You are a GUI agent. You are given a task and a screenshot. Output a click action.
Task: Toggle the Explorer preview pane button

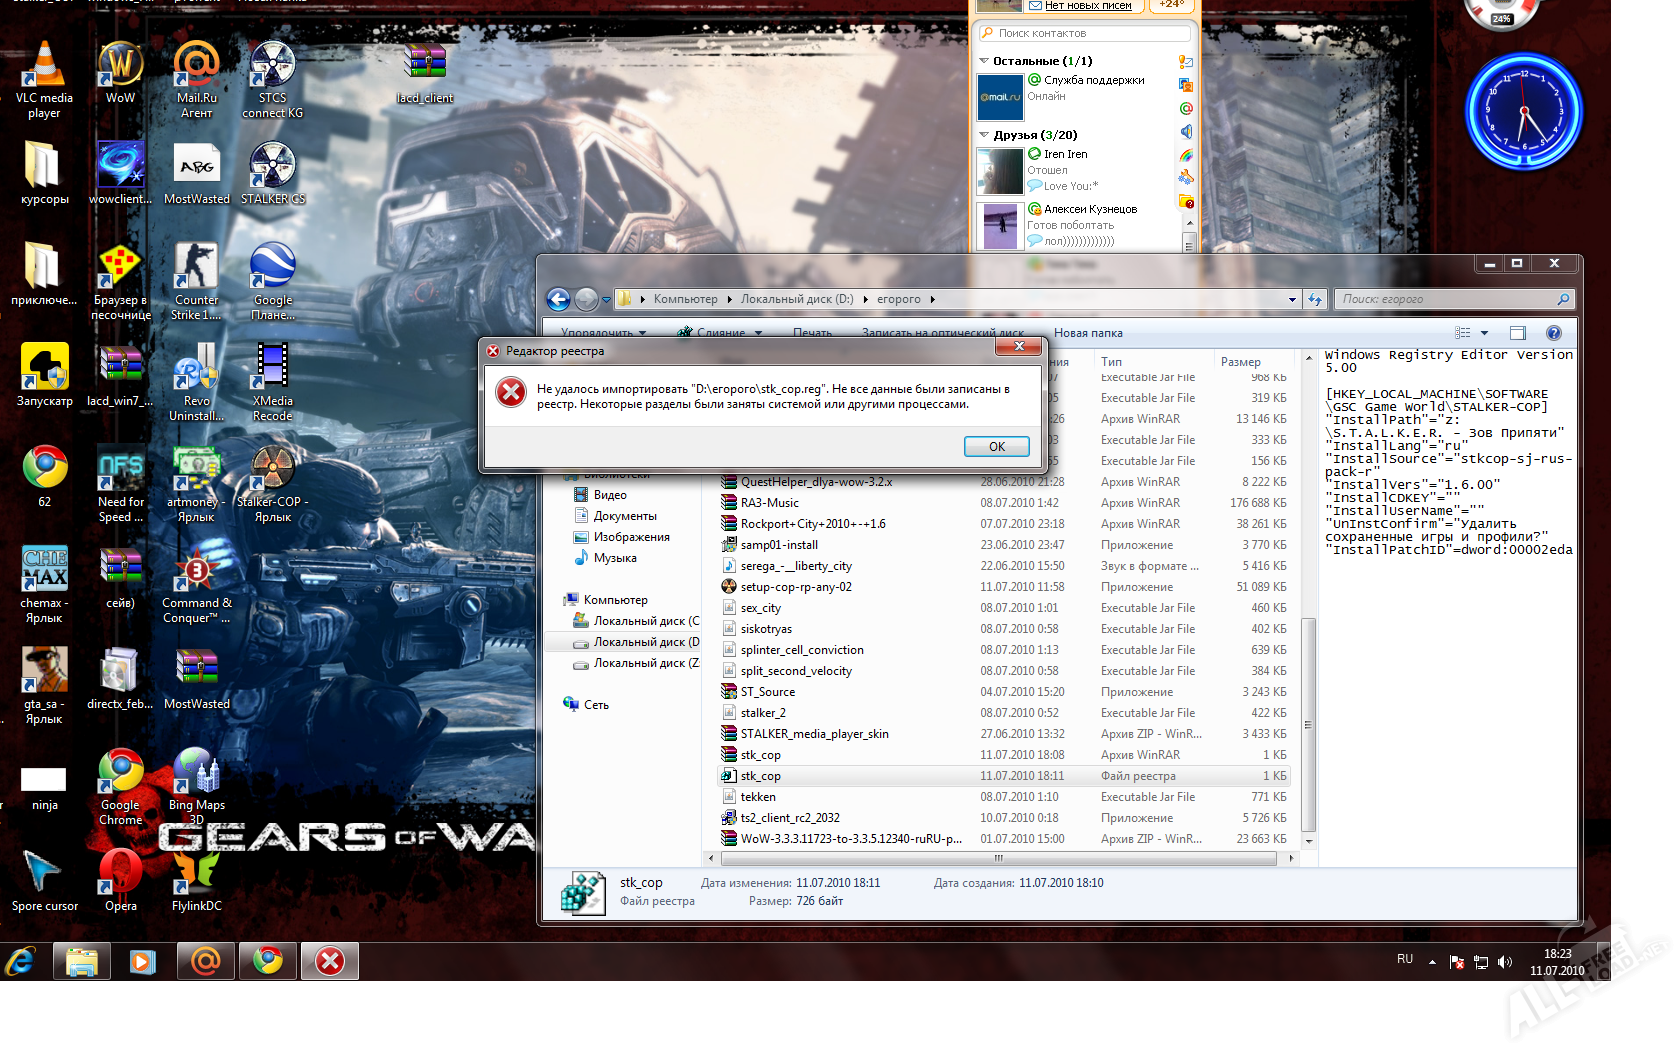coord(1517,333)
